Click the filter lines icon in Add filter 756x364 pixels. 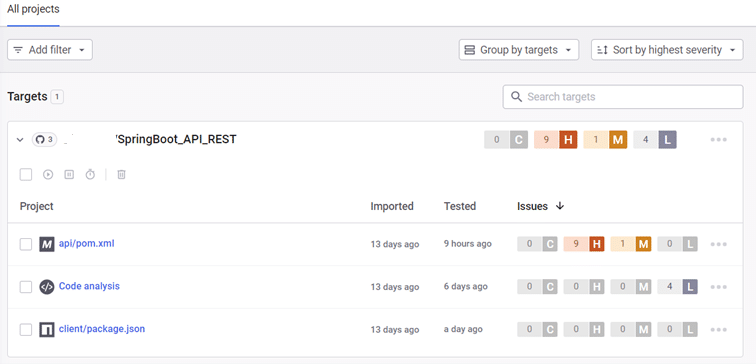pos(18,50)
